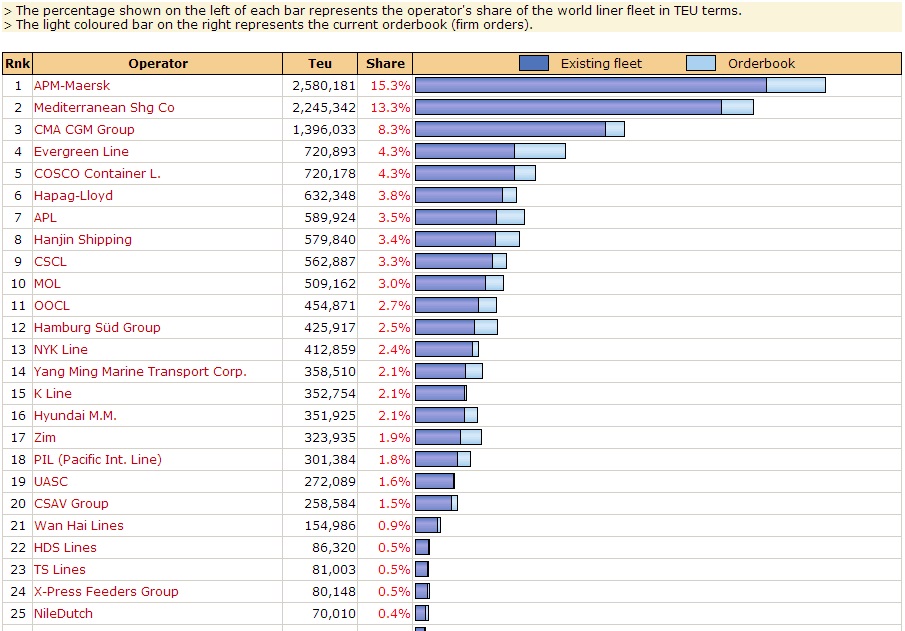Image resolution: width=905 pixels, height=631 pixels.
Task: Sort by the Share column header
Action: click(385, 62)
